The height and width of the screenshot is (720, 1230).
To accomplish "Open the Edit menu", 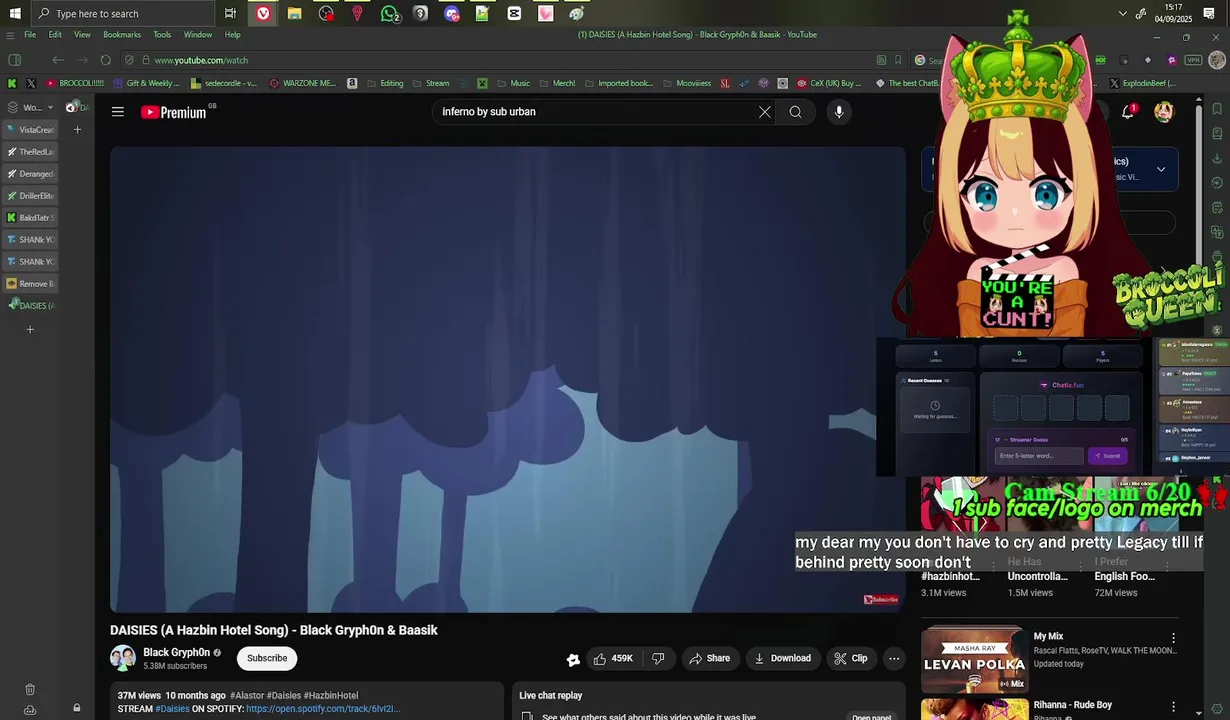I will click(55, 35).
